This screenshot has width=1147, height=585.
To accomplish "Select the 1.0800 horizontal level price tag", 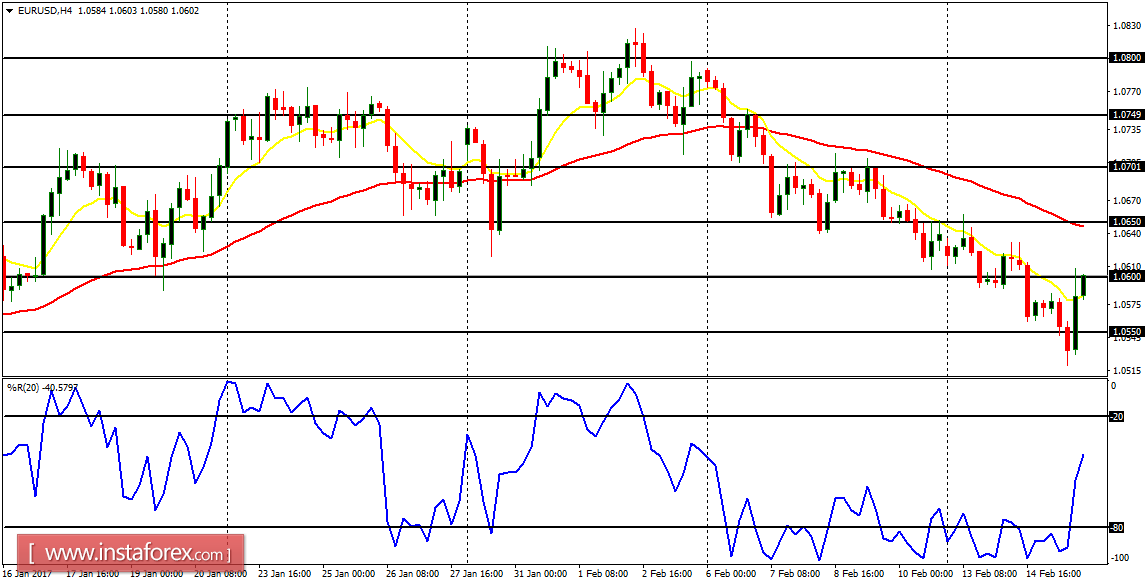I will point(1125,57).
